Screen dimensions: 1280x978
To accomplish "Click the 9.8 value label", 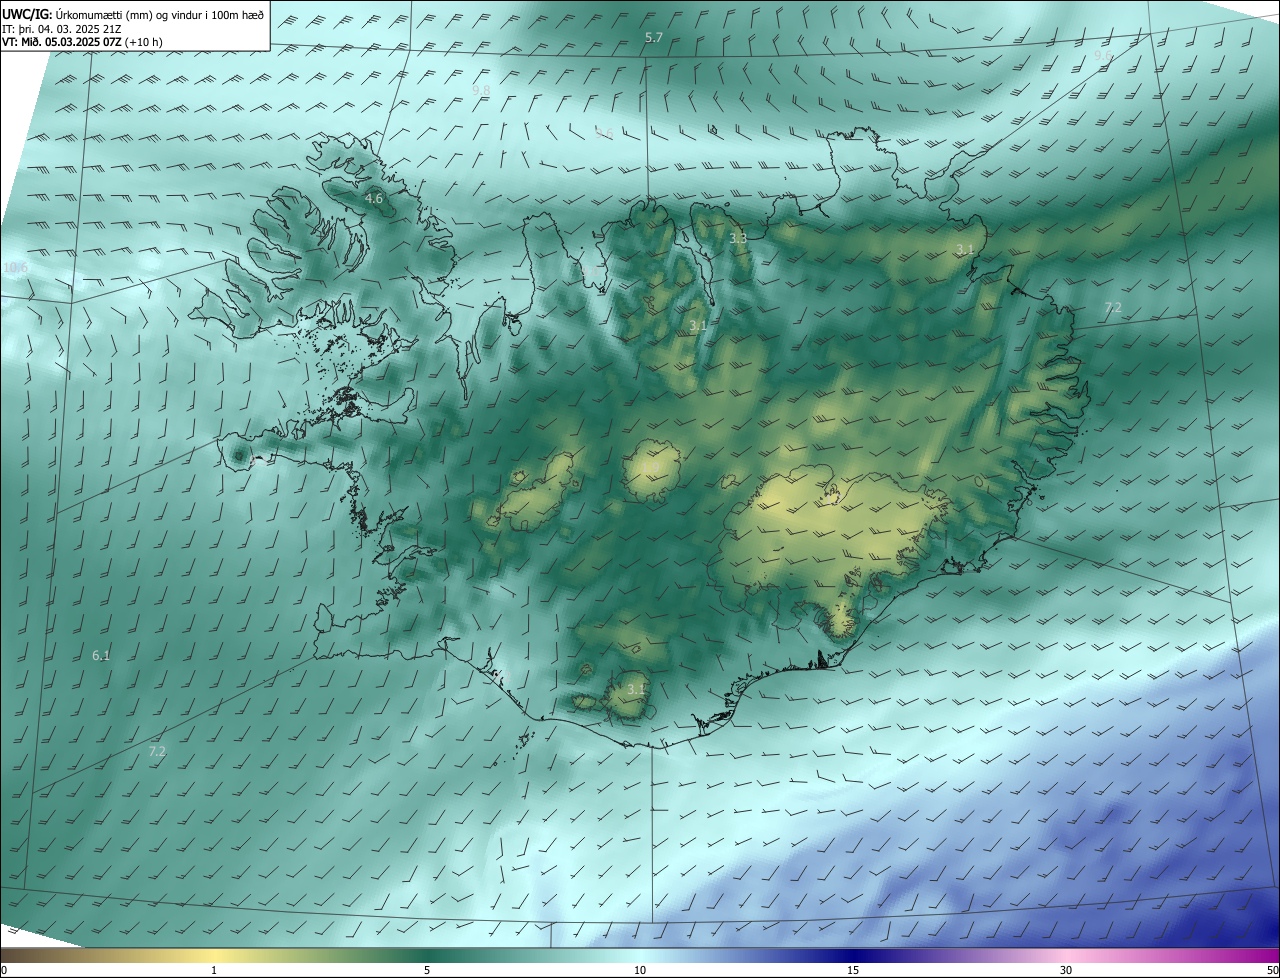I will 481,90.
